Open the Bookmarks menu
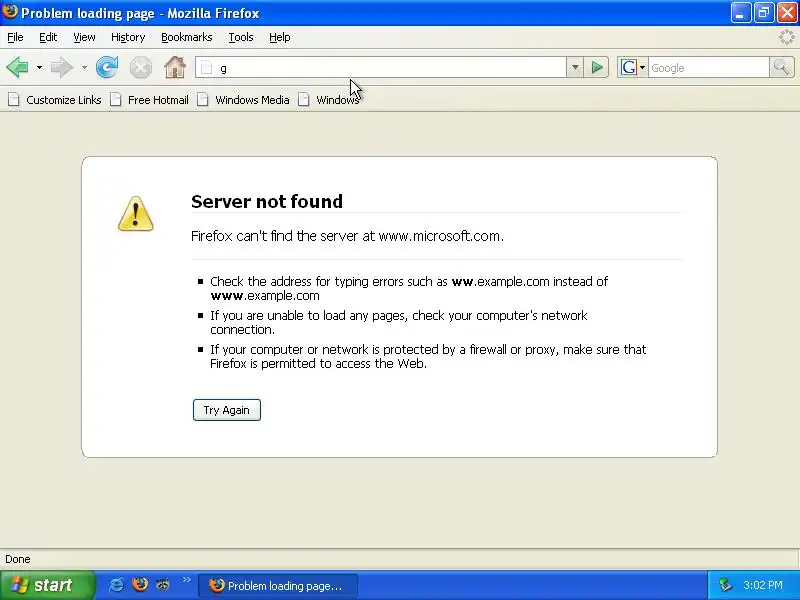The height and width of the screenshot is (600, 800). [x=187, y=37]
